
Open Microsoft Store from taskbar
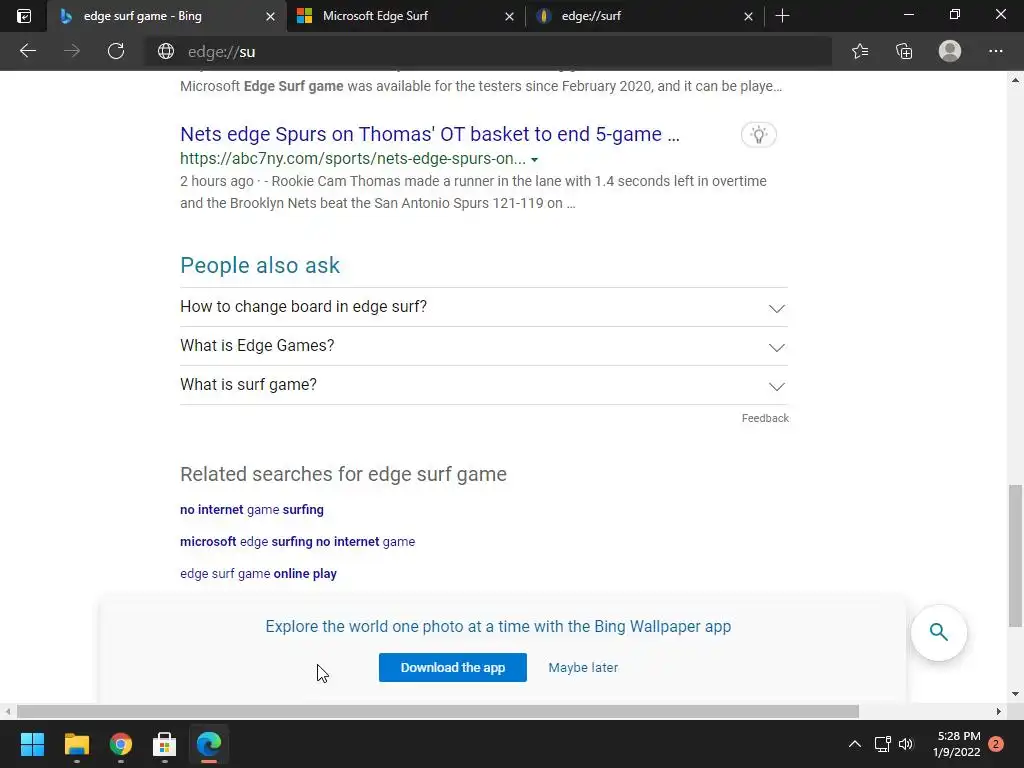[165, 744]
